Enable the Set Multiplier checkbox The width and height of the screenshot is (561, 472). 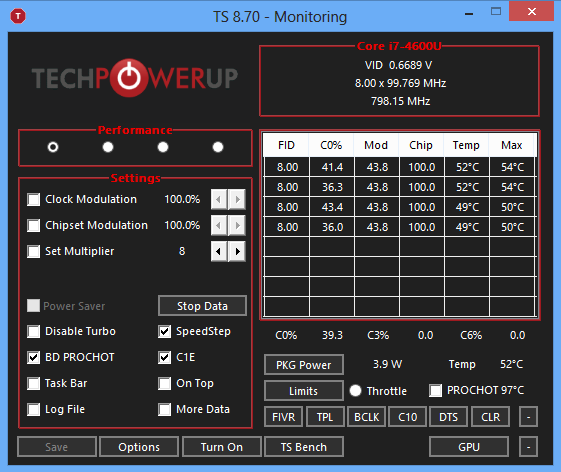coord(34,251)
